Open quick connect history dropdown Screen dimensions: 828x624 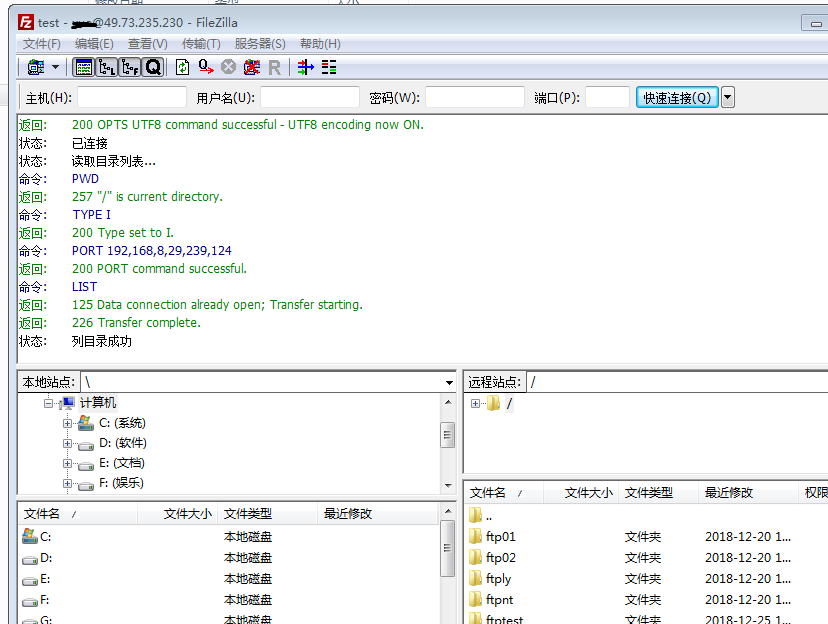[x=728, y=98]
